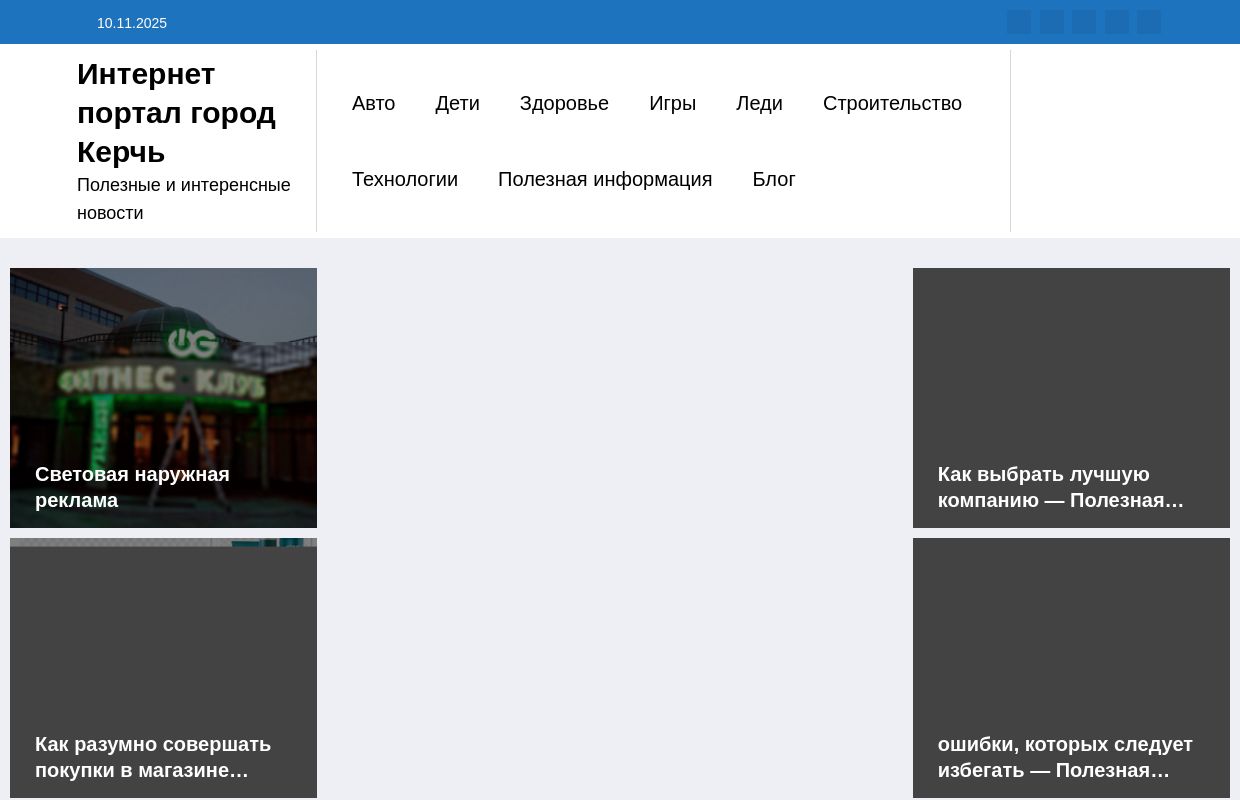Click the second social icon in the header
This screenshot has width=1240, height=800.
pos(1052,21)
